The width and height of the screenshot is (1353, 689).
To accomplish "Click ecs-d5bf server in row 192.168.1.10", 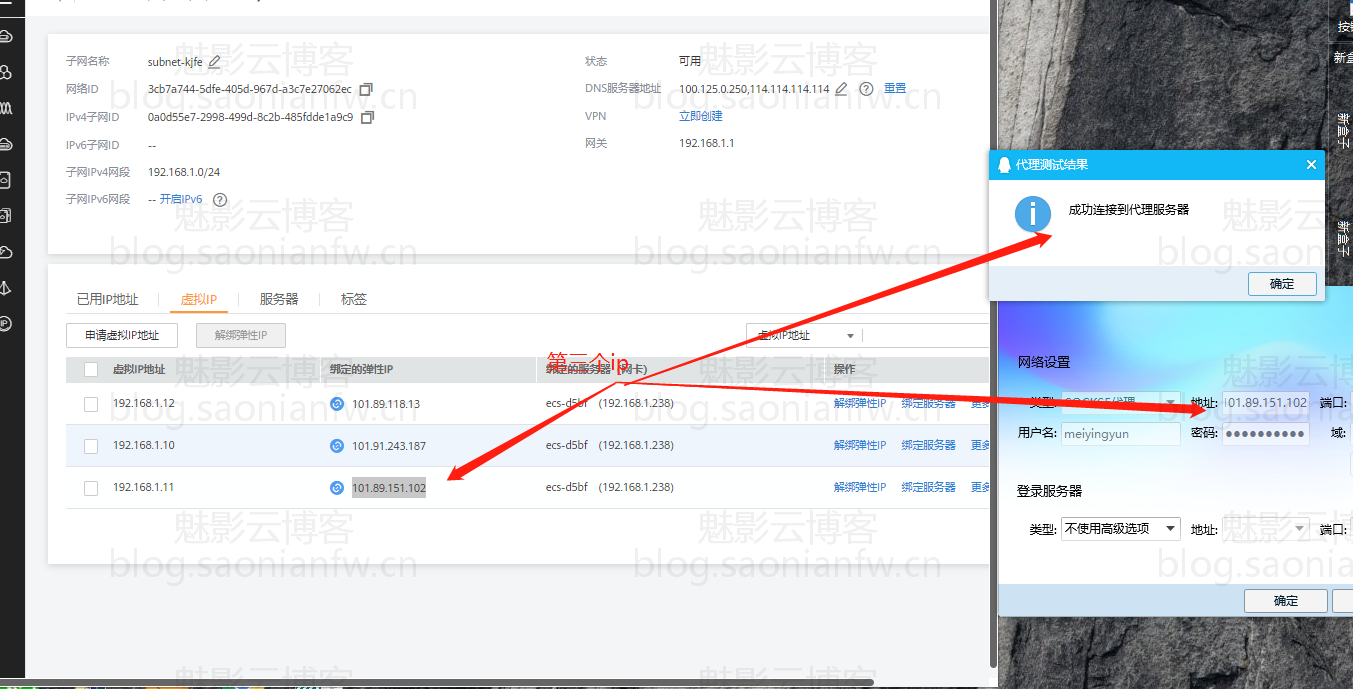I will [x=567, y=446].
